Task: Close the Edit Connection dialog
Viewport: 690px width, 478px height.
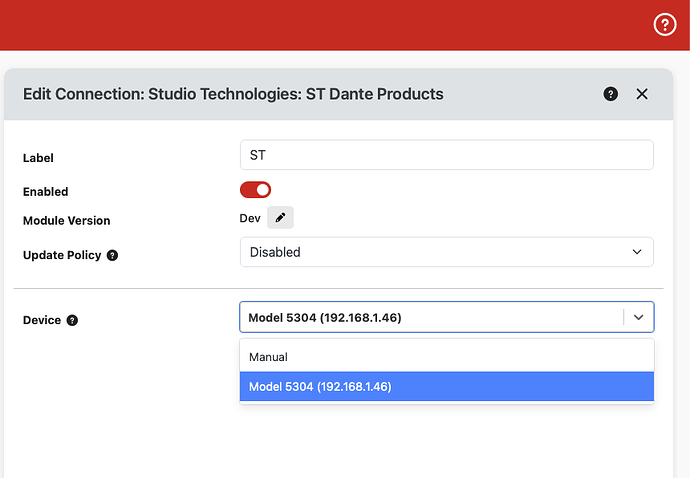Action: 642,94
